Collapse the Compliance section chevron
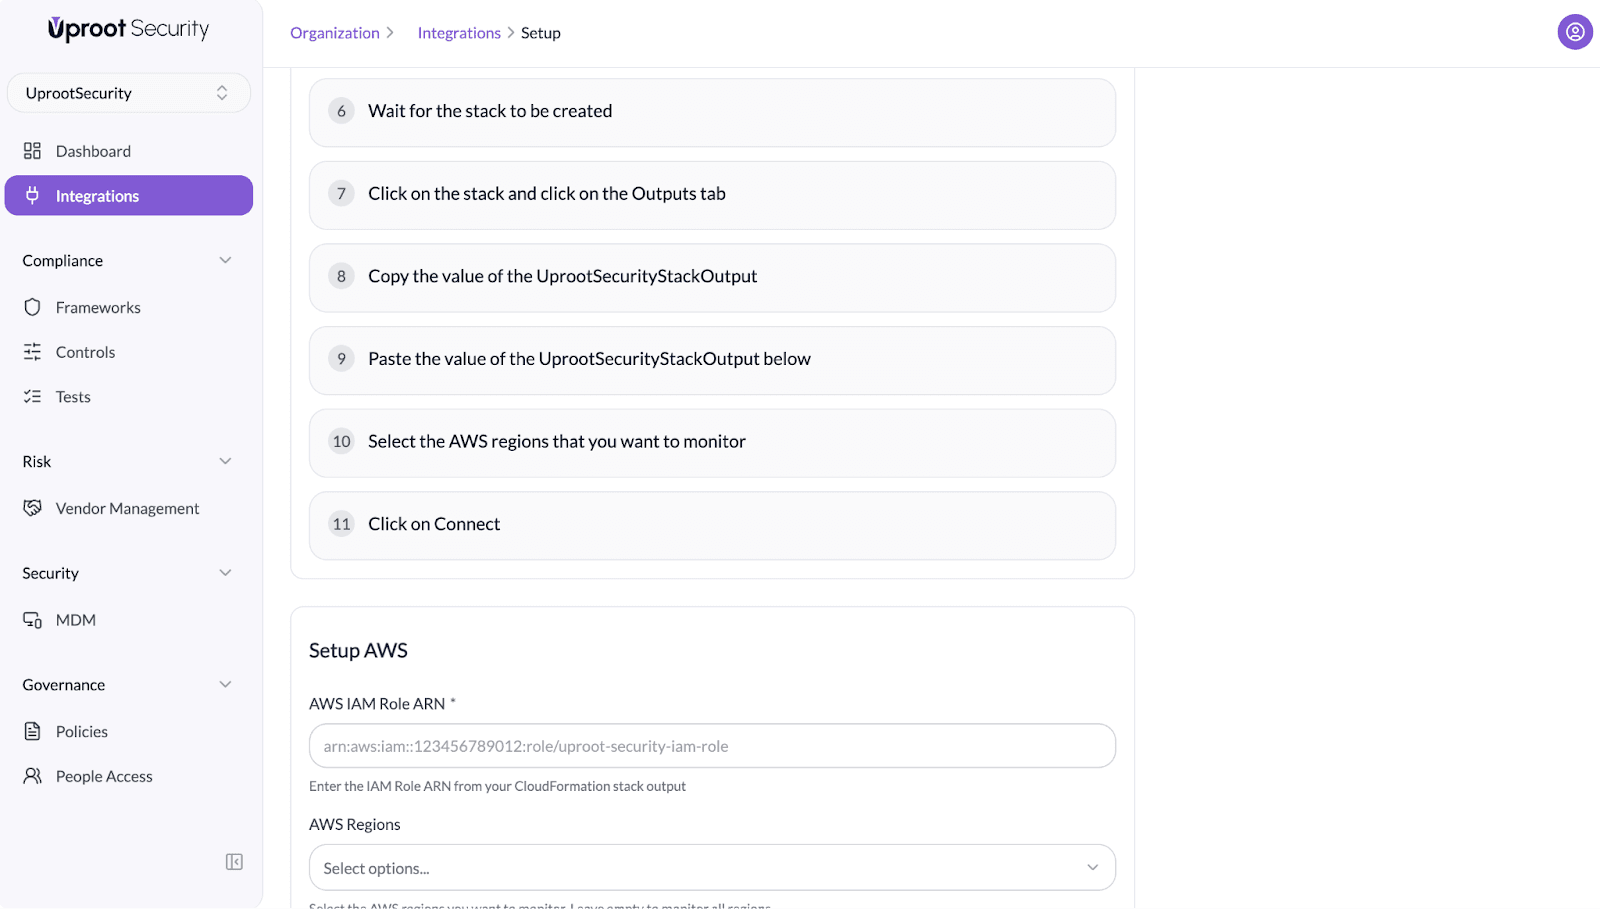 (x=225, y=261)
